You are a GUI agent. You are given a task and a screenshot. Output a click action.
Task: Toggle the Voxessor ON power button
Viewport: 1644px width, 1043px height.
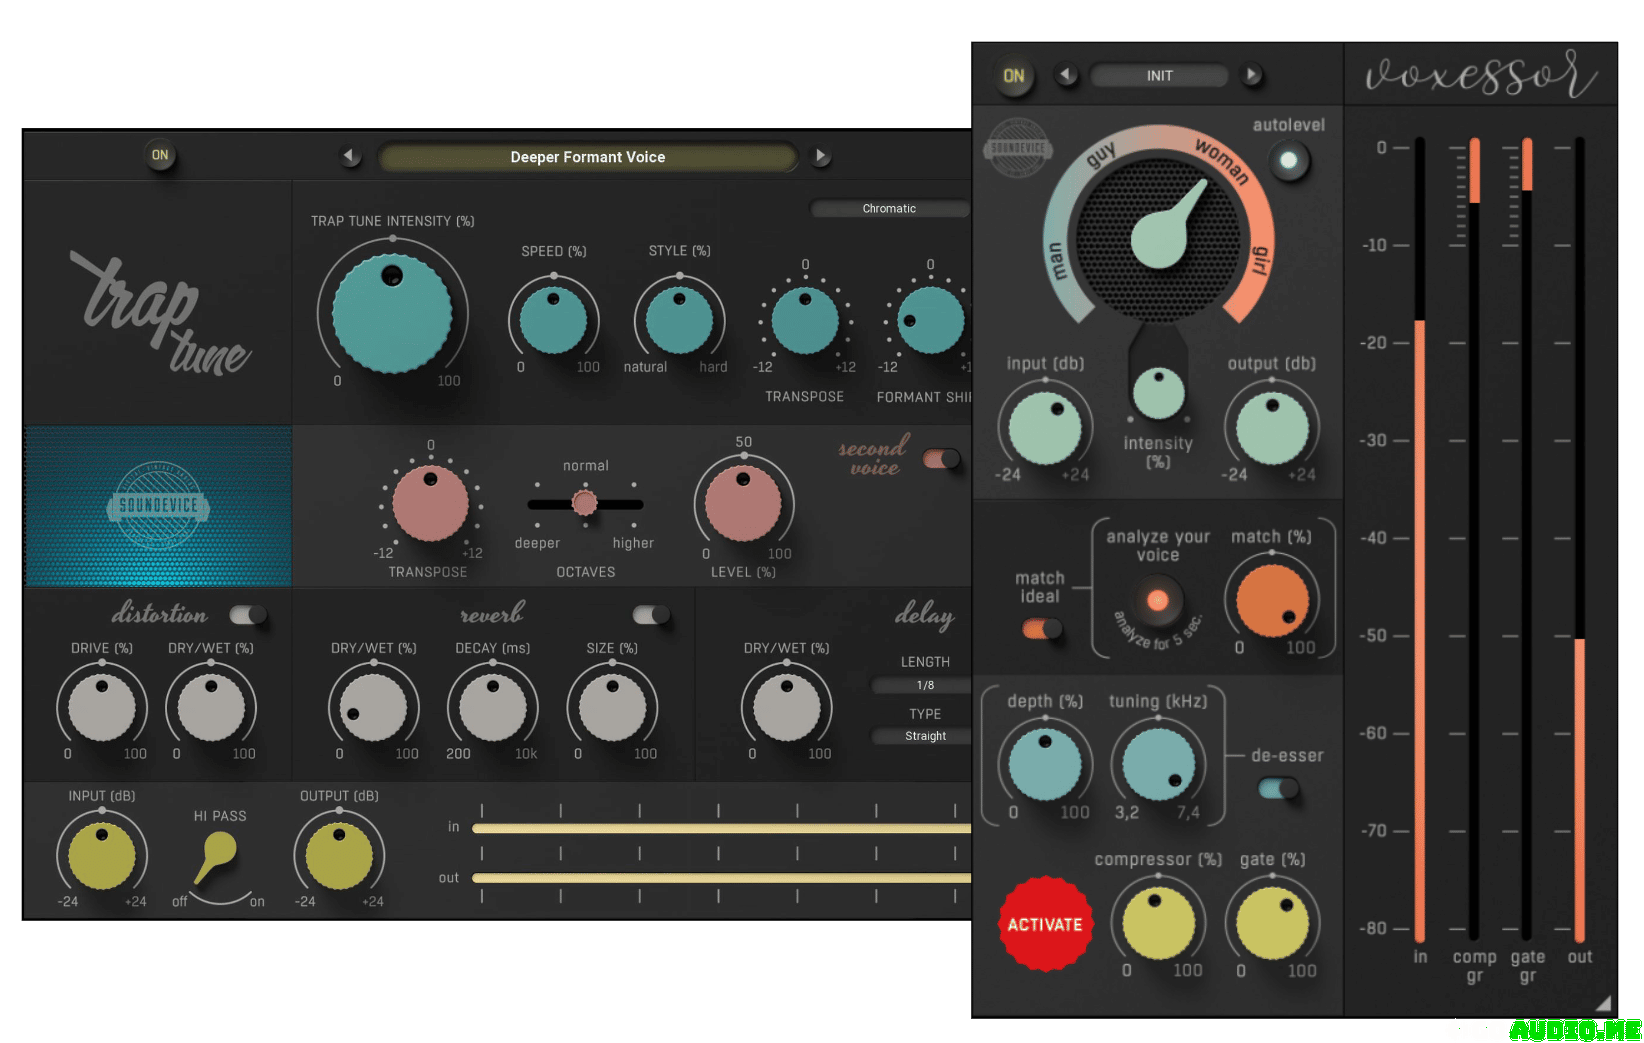[x=1014, y=76]
